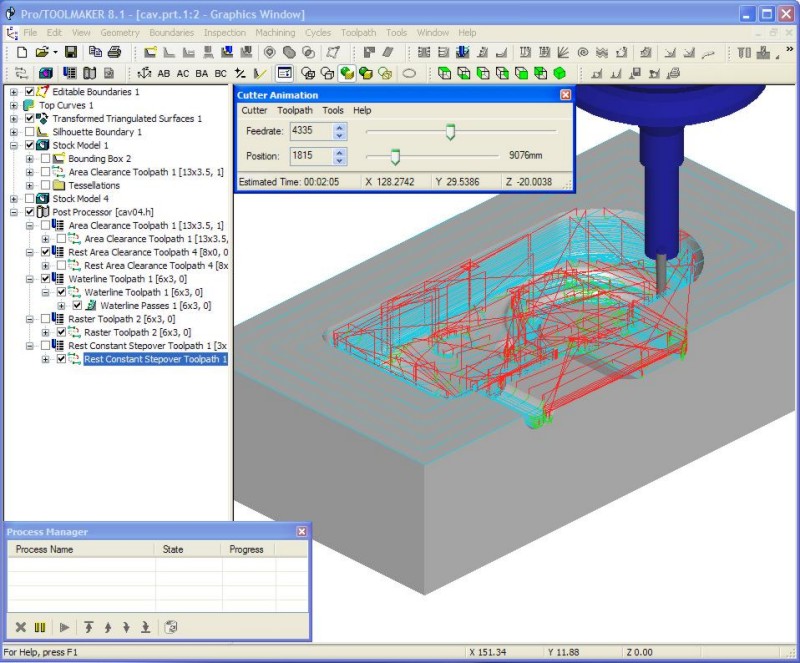This screenshot has width=800, height=663.
Task: Expand the Stock Model 4 node
Action: pos(14,199)
